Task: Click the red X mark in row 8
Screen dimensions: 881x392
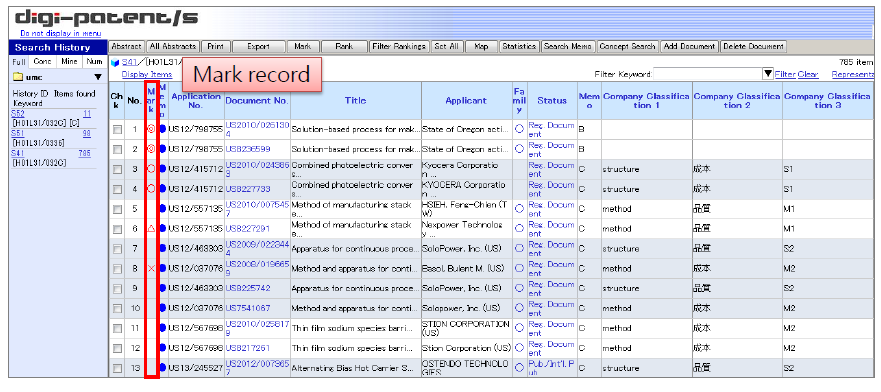Action: (x=151, y=268)
